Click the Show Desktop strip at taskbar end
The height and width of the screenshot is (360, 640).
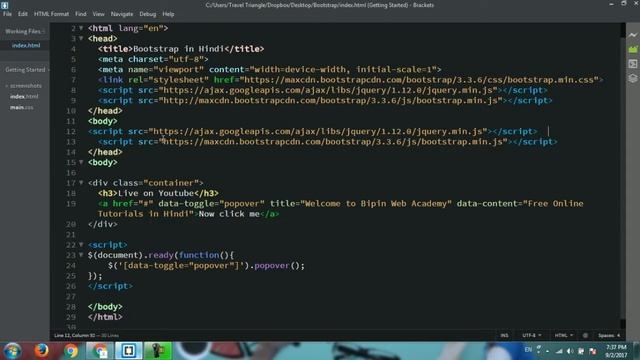pyautogui.click(x=637, y=351)
